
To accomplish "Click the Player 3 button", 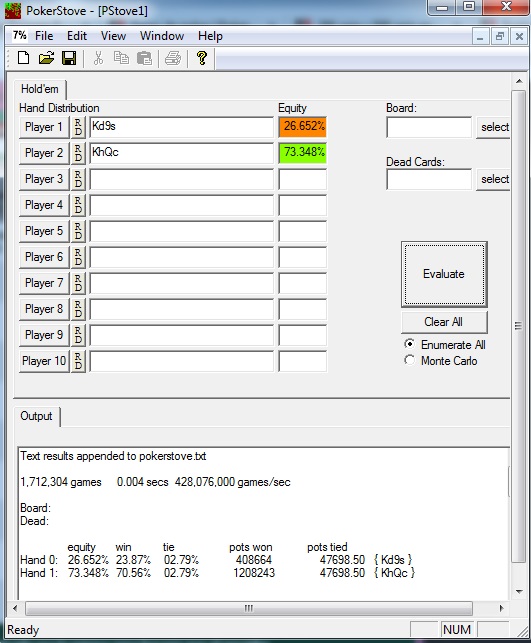I will coord(44,179).
